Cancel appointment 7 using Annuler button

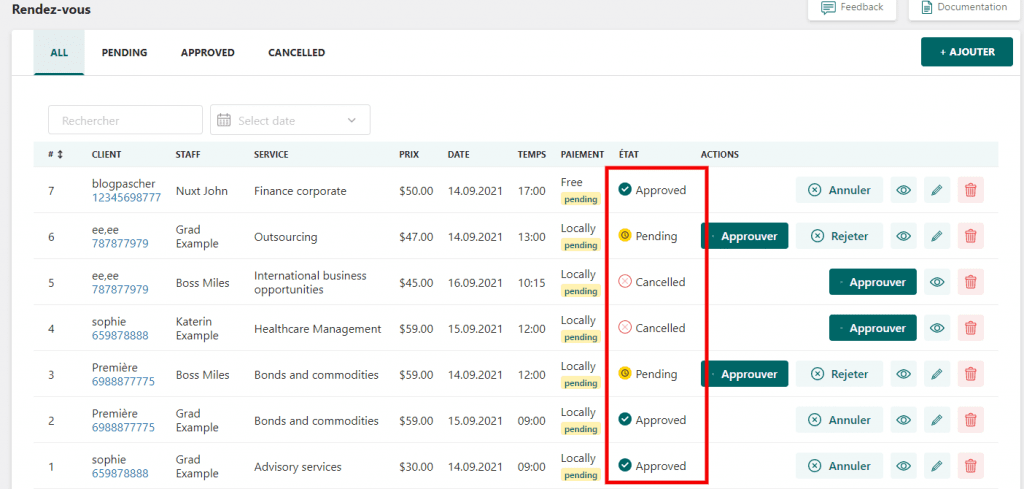coord(839,190)
